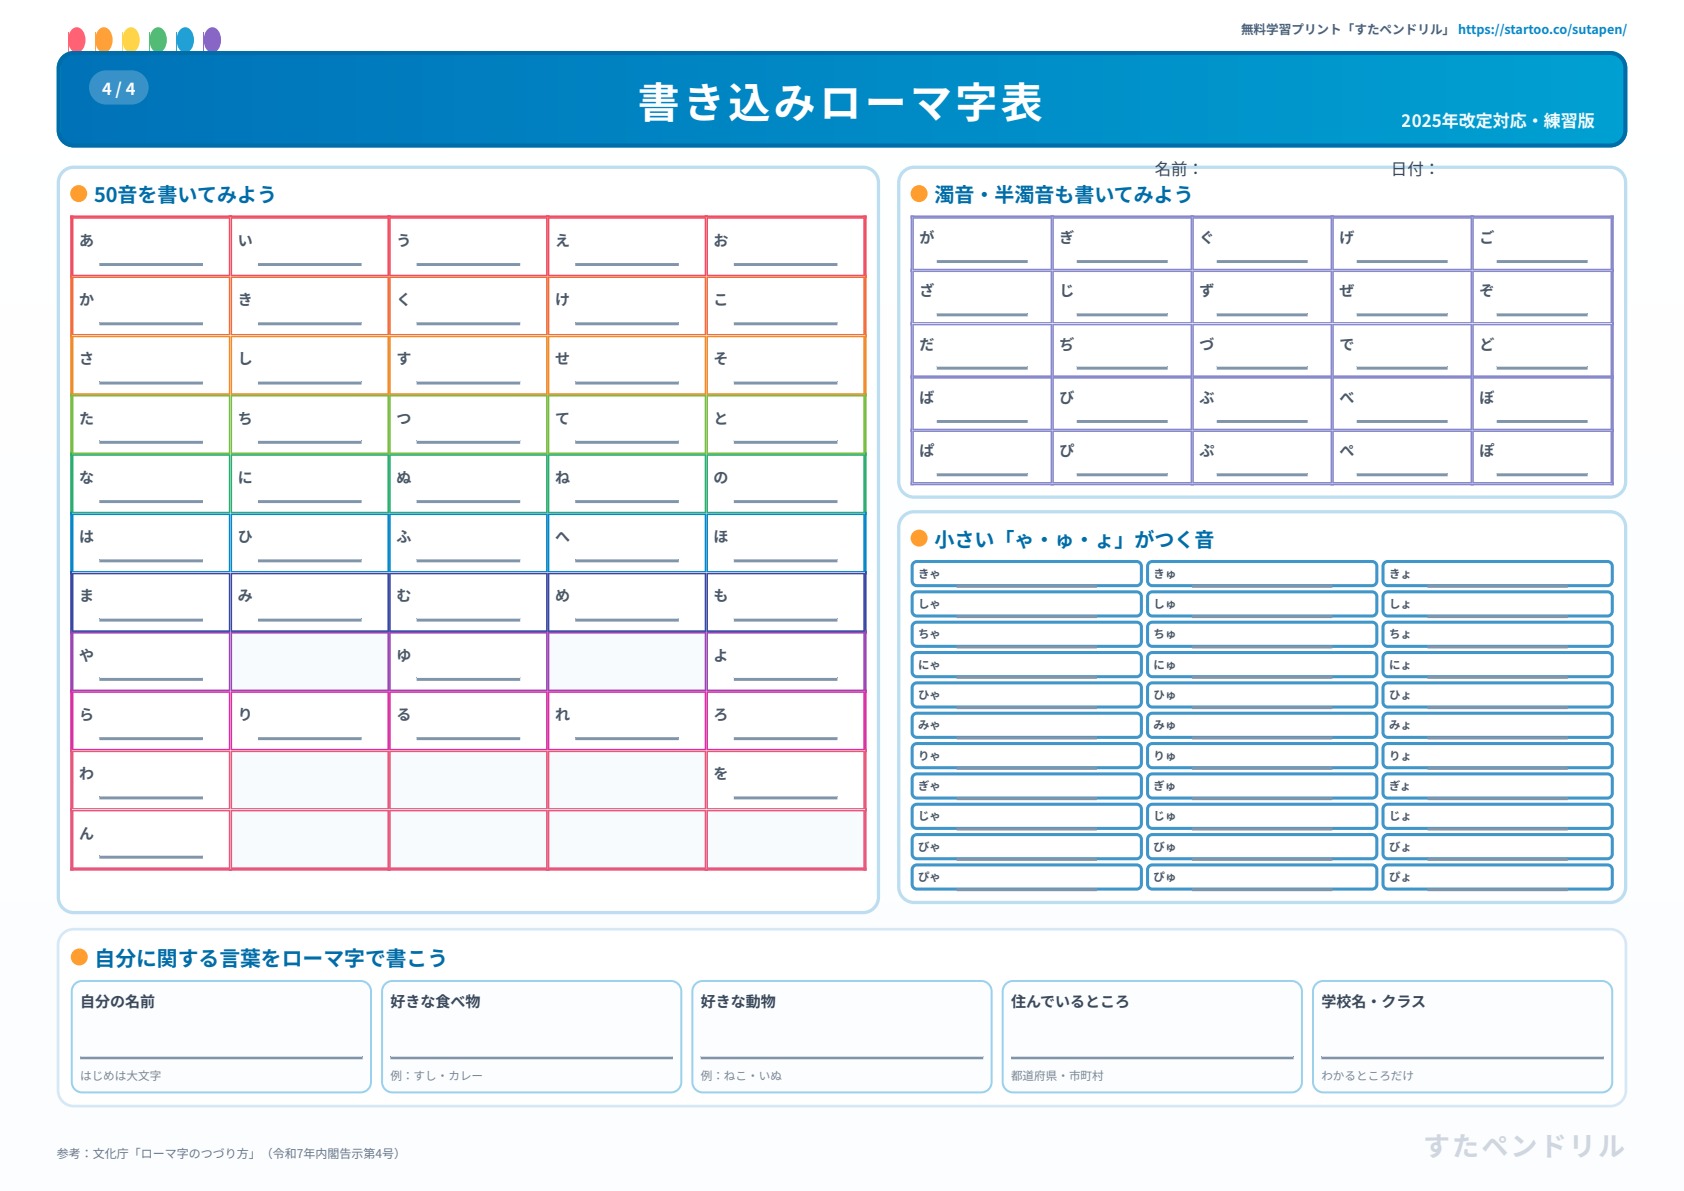Select the しゅ answer box

[x=1262, y=604]
